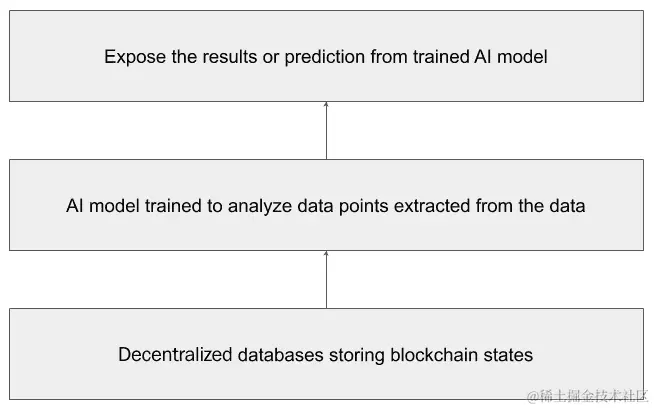Select the Decentralized databases box at bottom
654x409 pixels.
326,354
